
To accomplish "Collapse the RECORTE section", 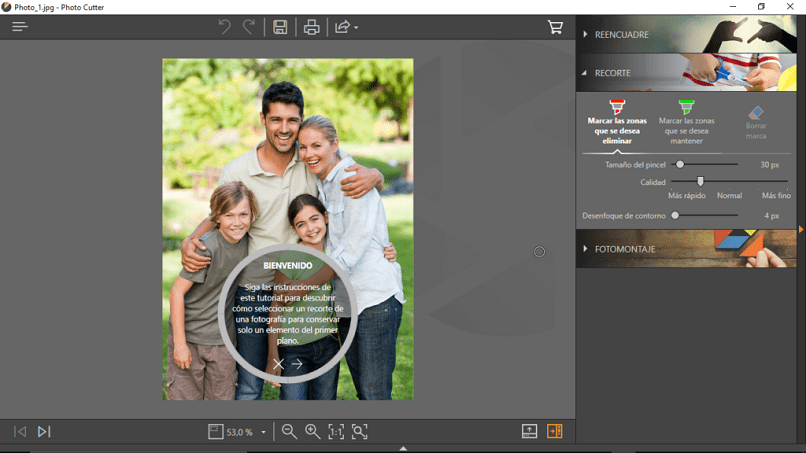I will (x=686, y=73).
